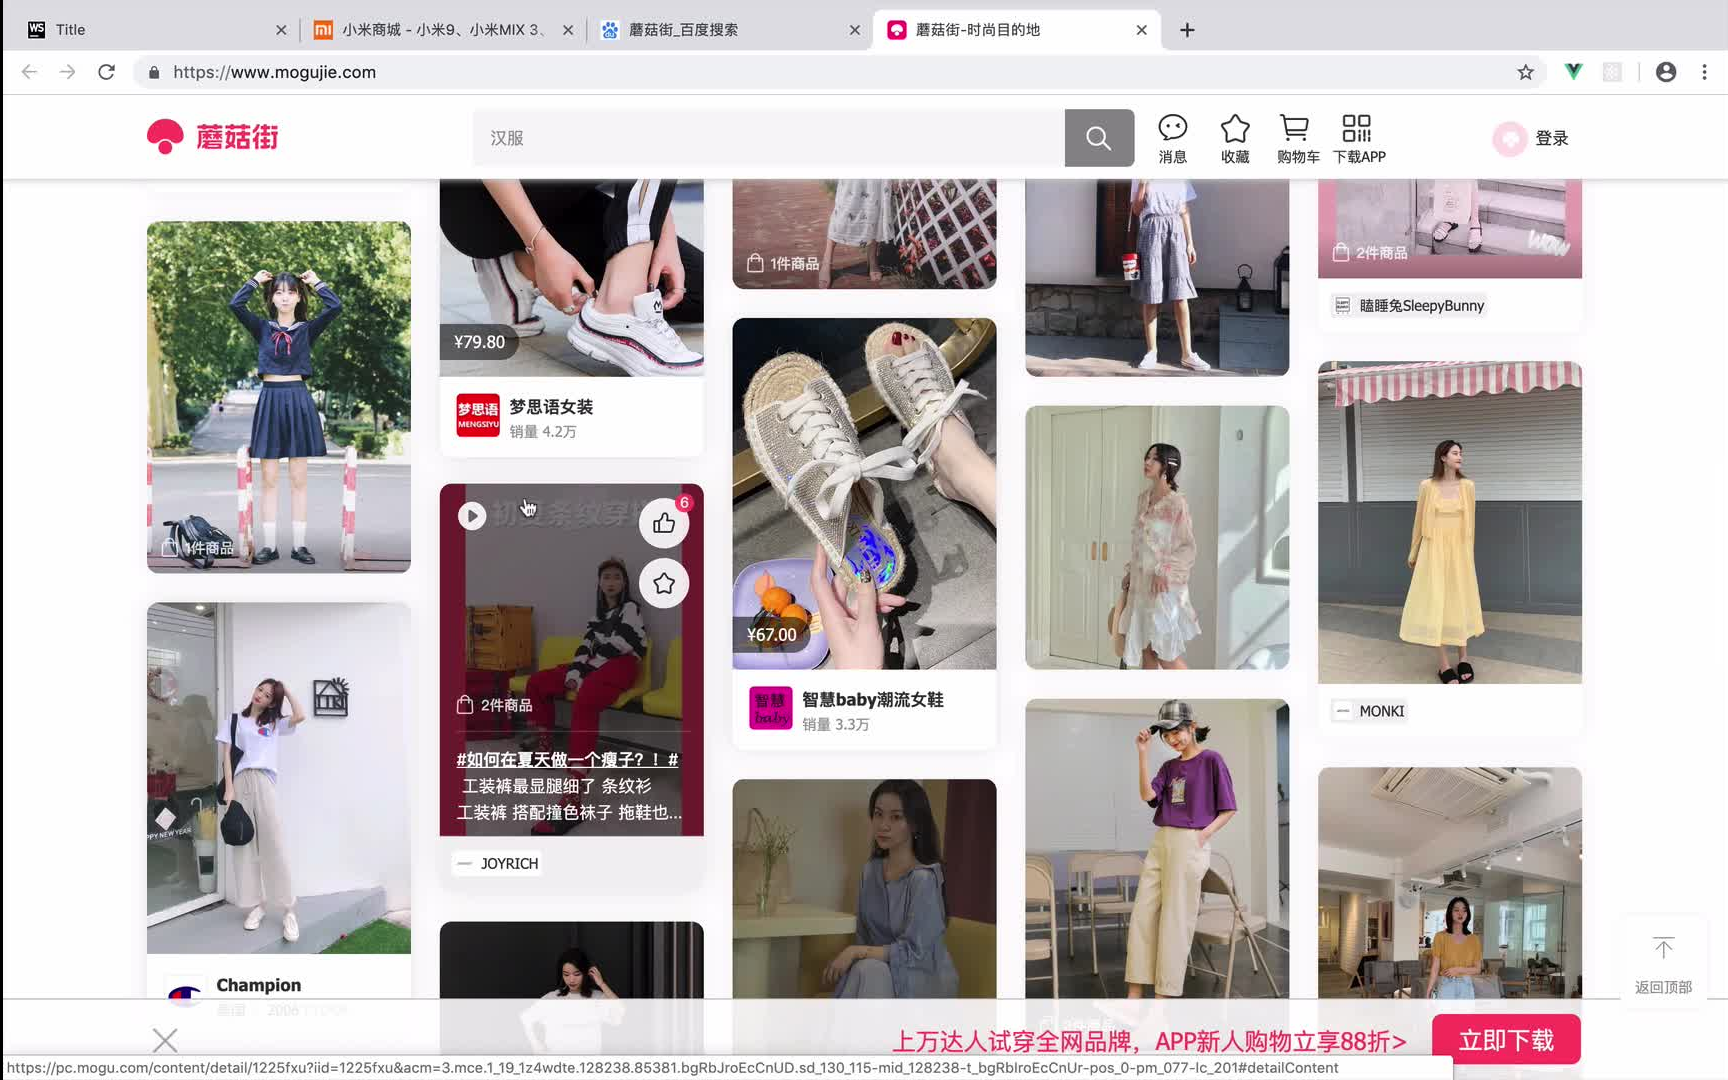Screen dimensions: 1728x1080
Task: Click the 登录 login link
Action: coord(1551,138)
